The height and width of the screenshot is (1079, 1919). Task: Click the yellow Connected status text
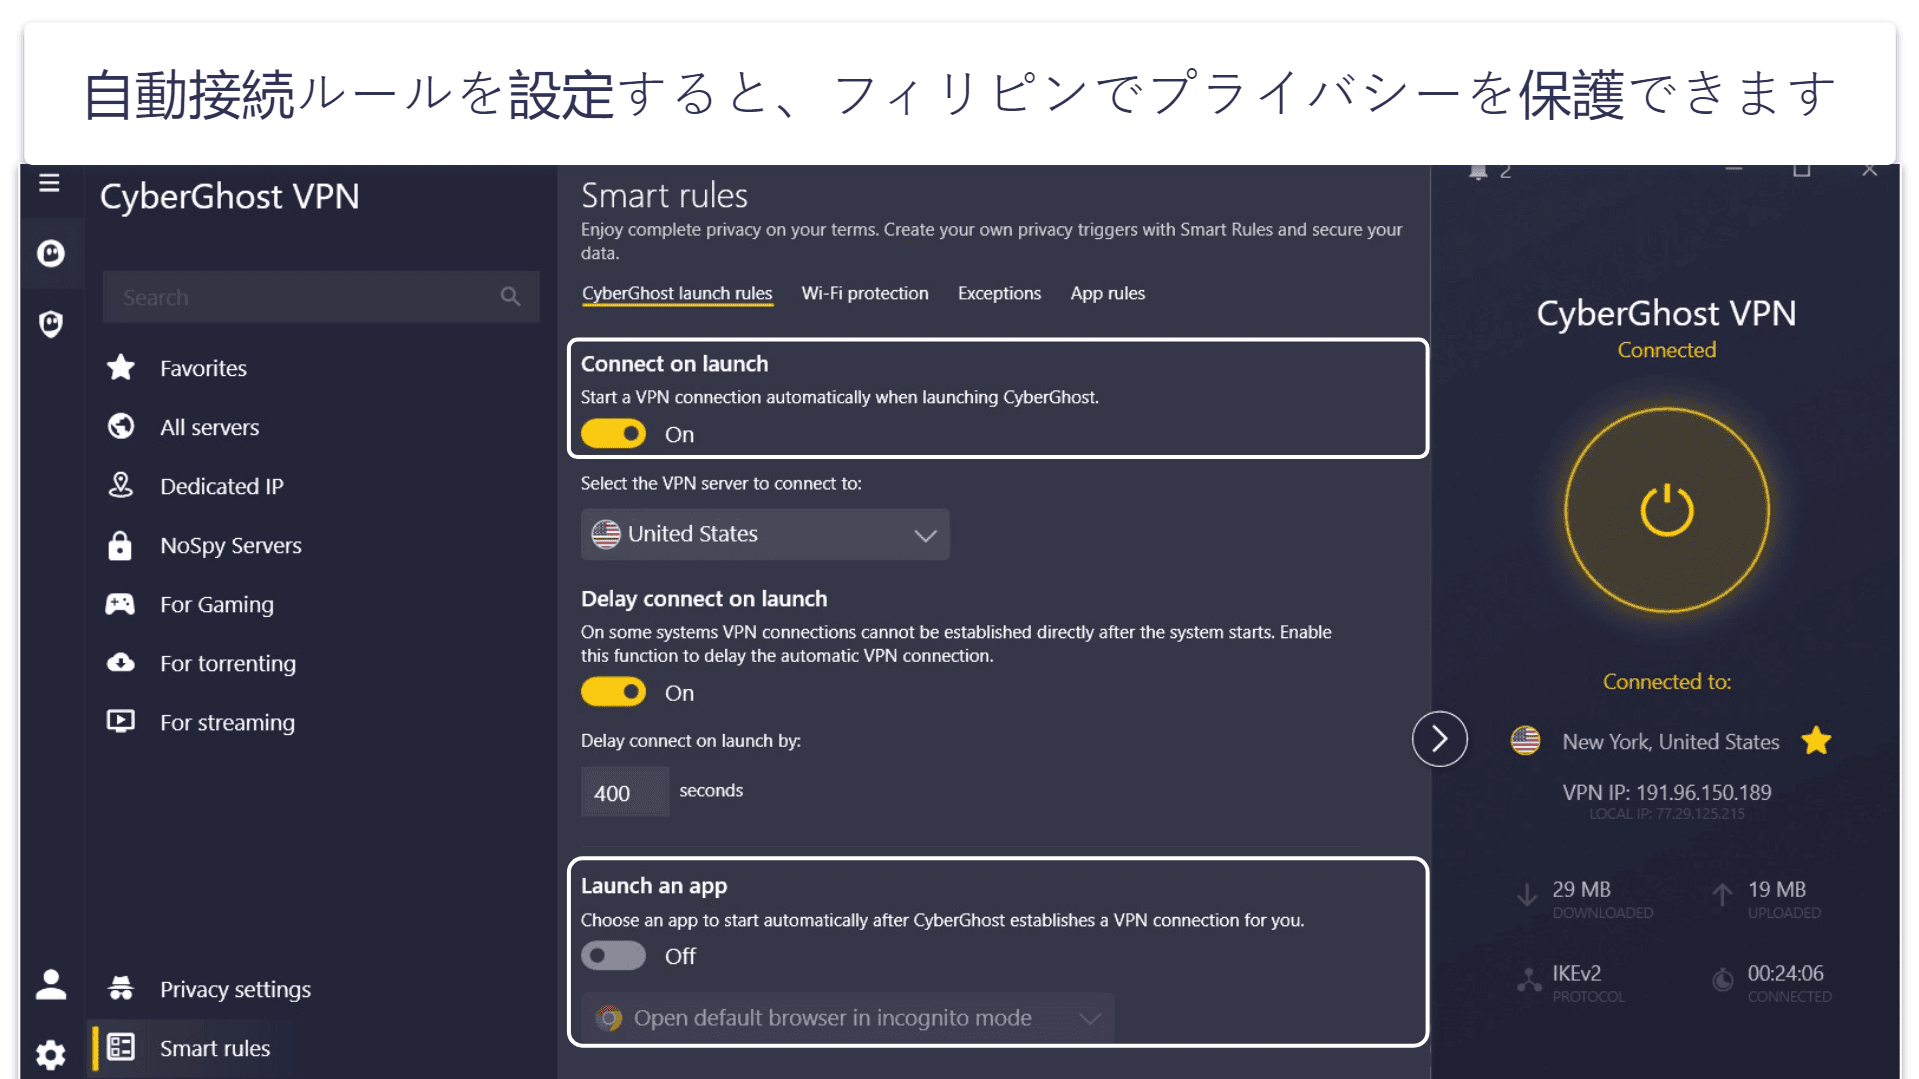point(1666,350)
